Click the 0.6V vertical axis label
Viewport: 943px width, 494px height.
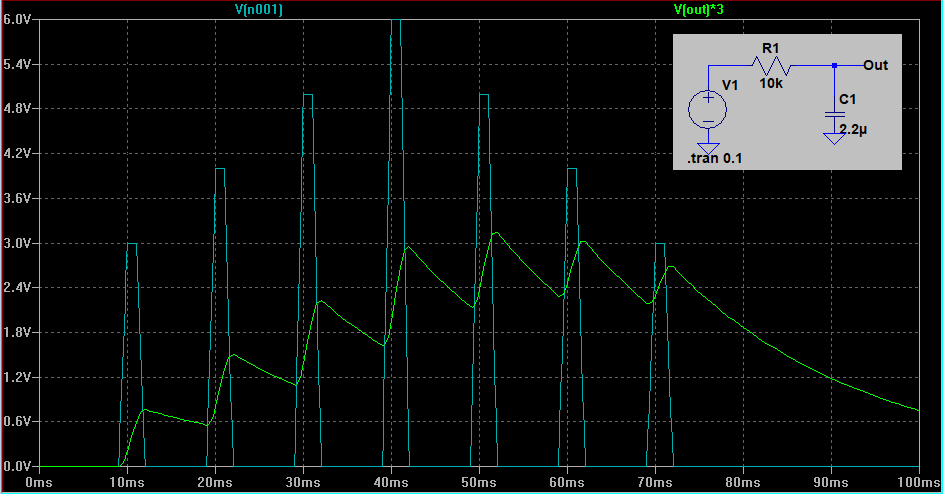point(16,421)
